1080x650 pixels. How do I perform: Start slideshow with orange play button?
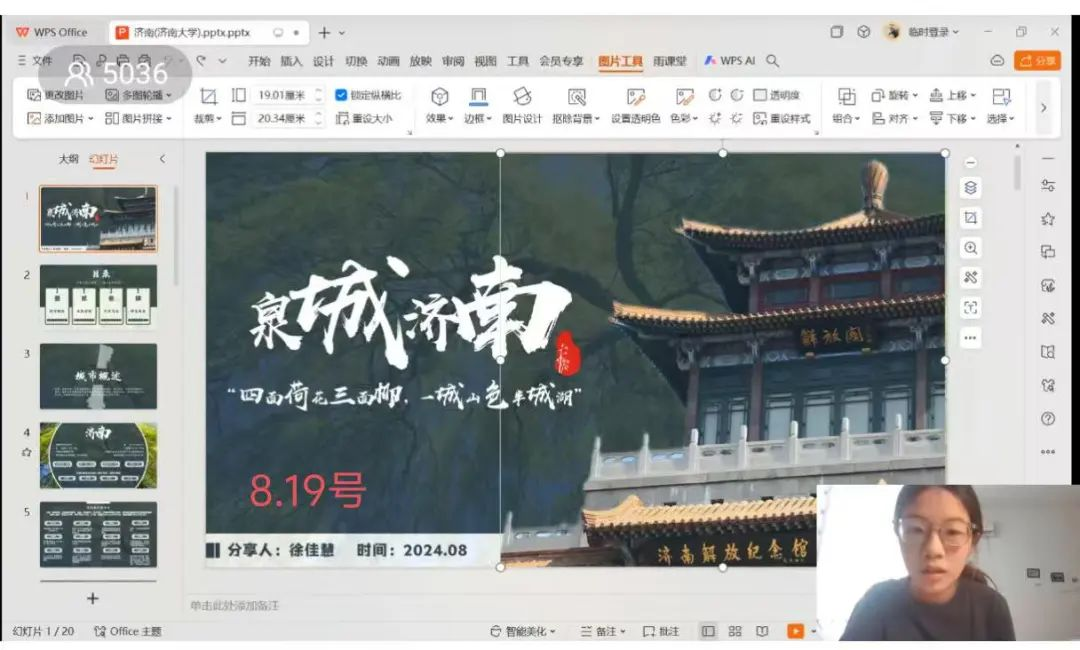pyautogui.click(x=795, y=631)
